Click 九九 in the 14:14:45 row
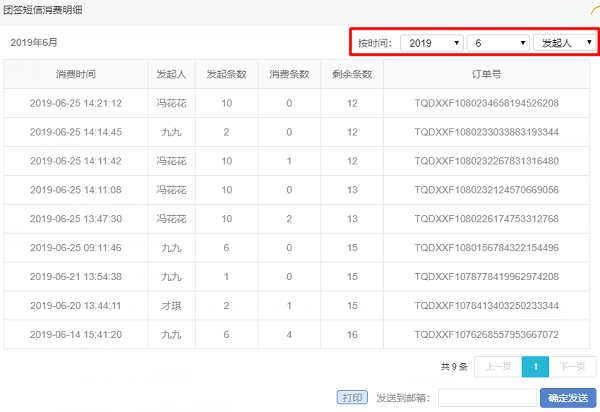Image resolution: width=600 pixels, height=412 pixels. tap(171, 132)
